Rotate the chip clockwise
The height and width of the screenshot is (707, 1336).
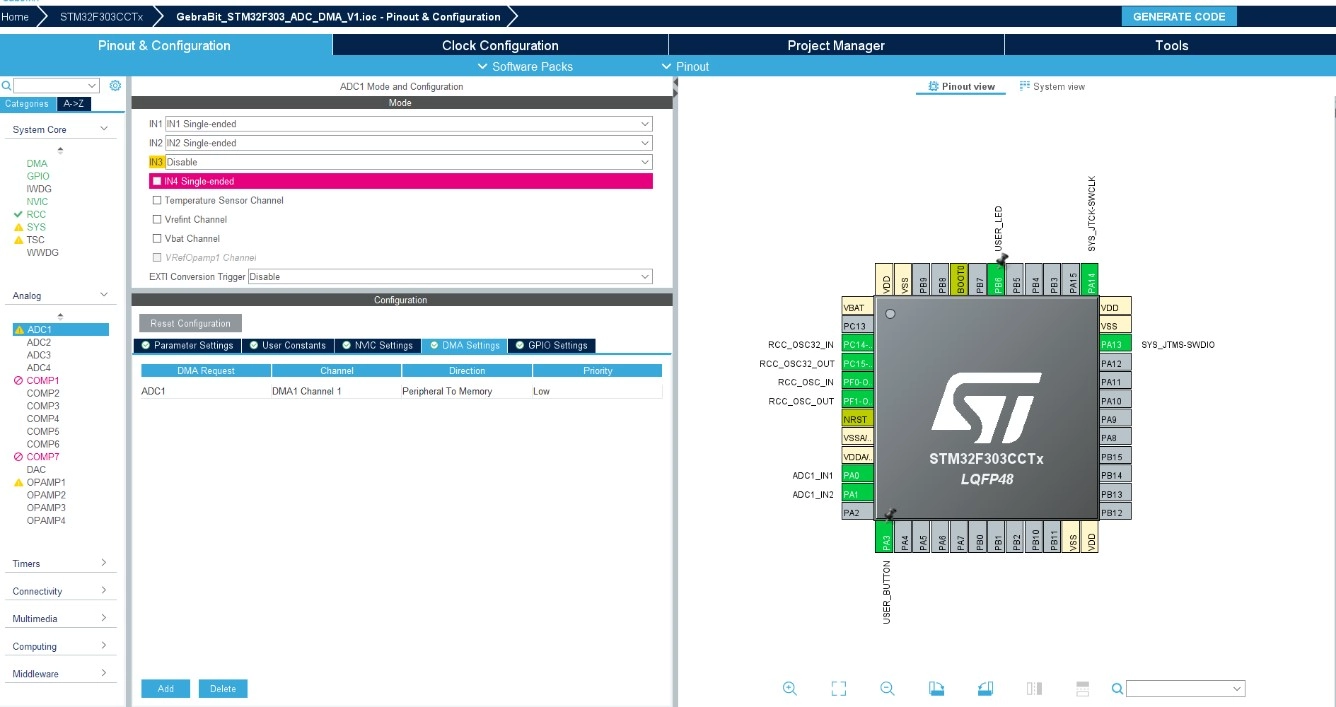(936, 688)
